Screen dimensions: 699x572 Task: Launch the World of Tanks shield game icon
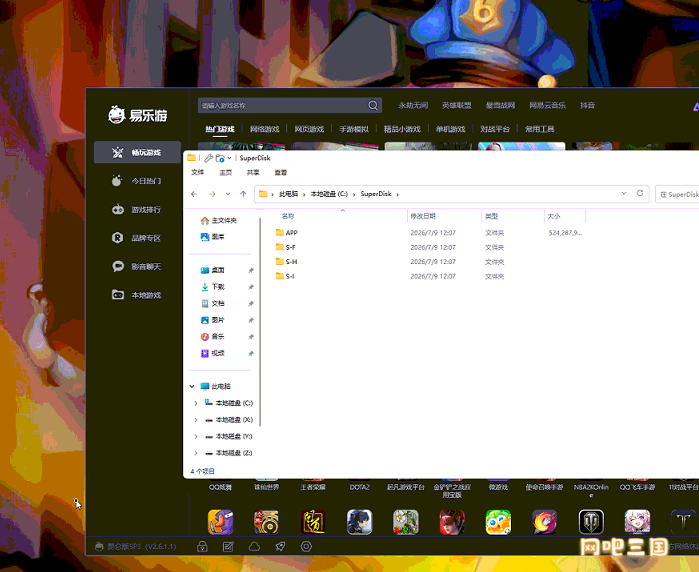pos(591,522)
